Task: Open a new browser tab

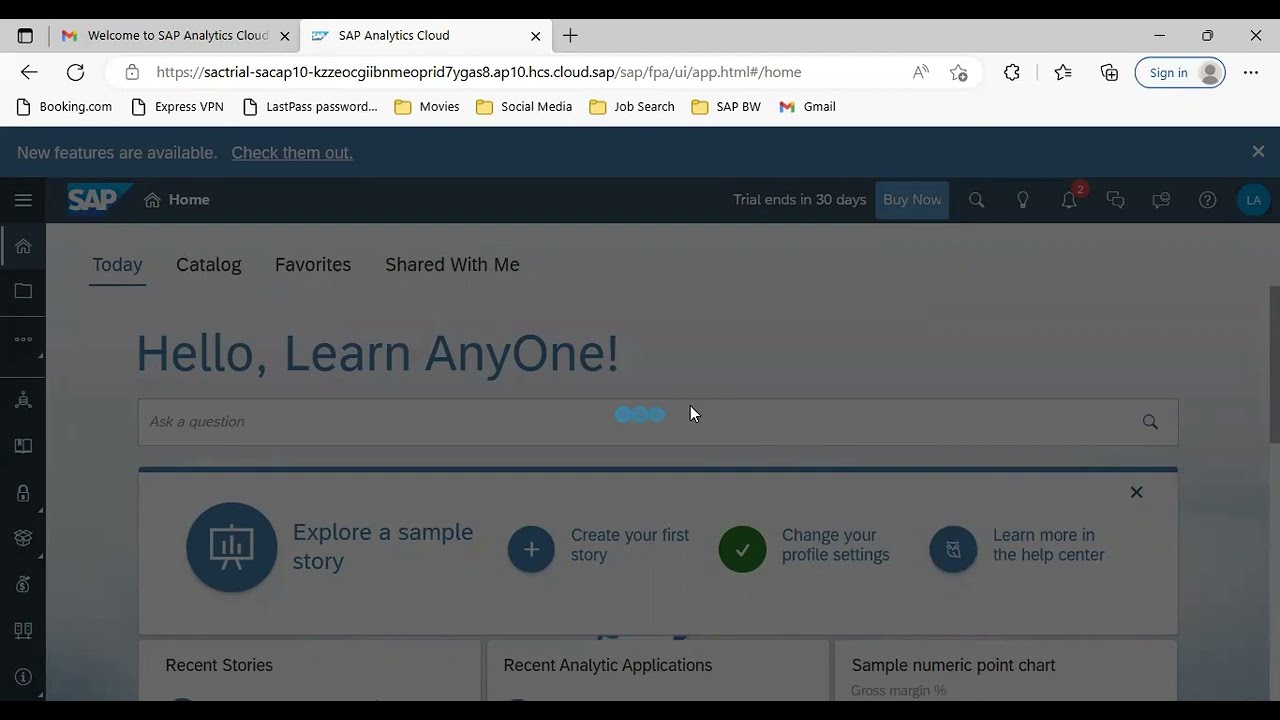Action: tap(570, 36)
